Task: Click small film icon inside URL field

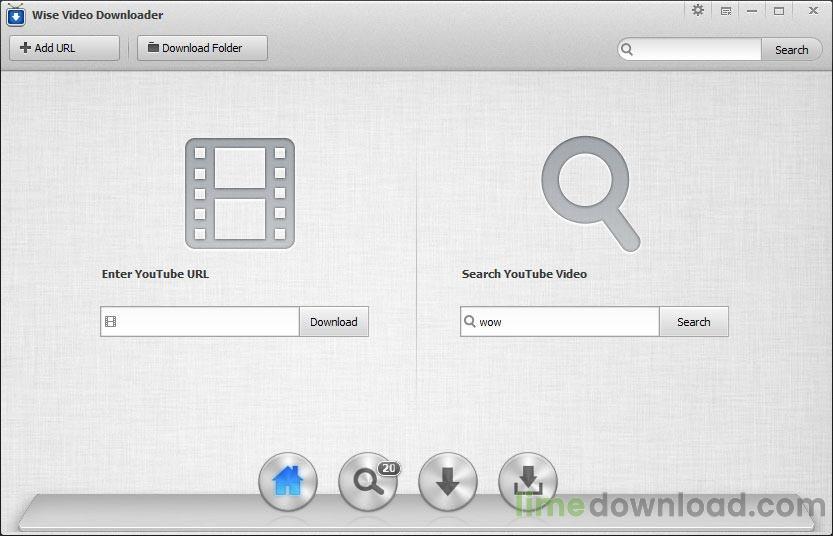Action: (x=110, y=321)
